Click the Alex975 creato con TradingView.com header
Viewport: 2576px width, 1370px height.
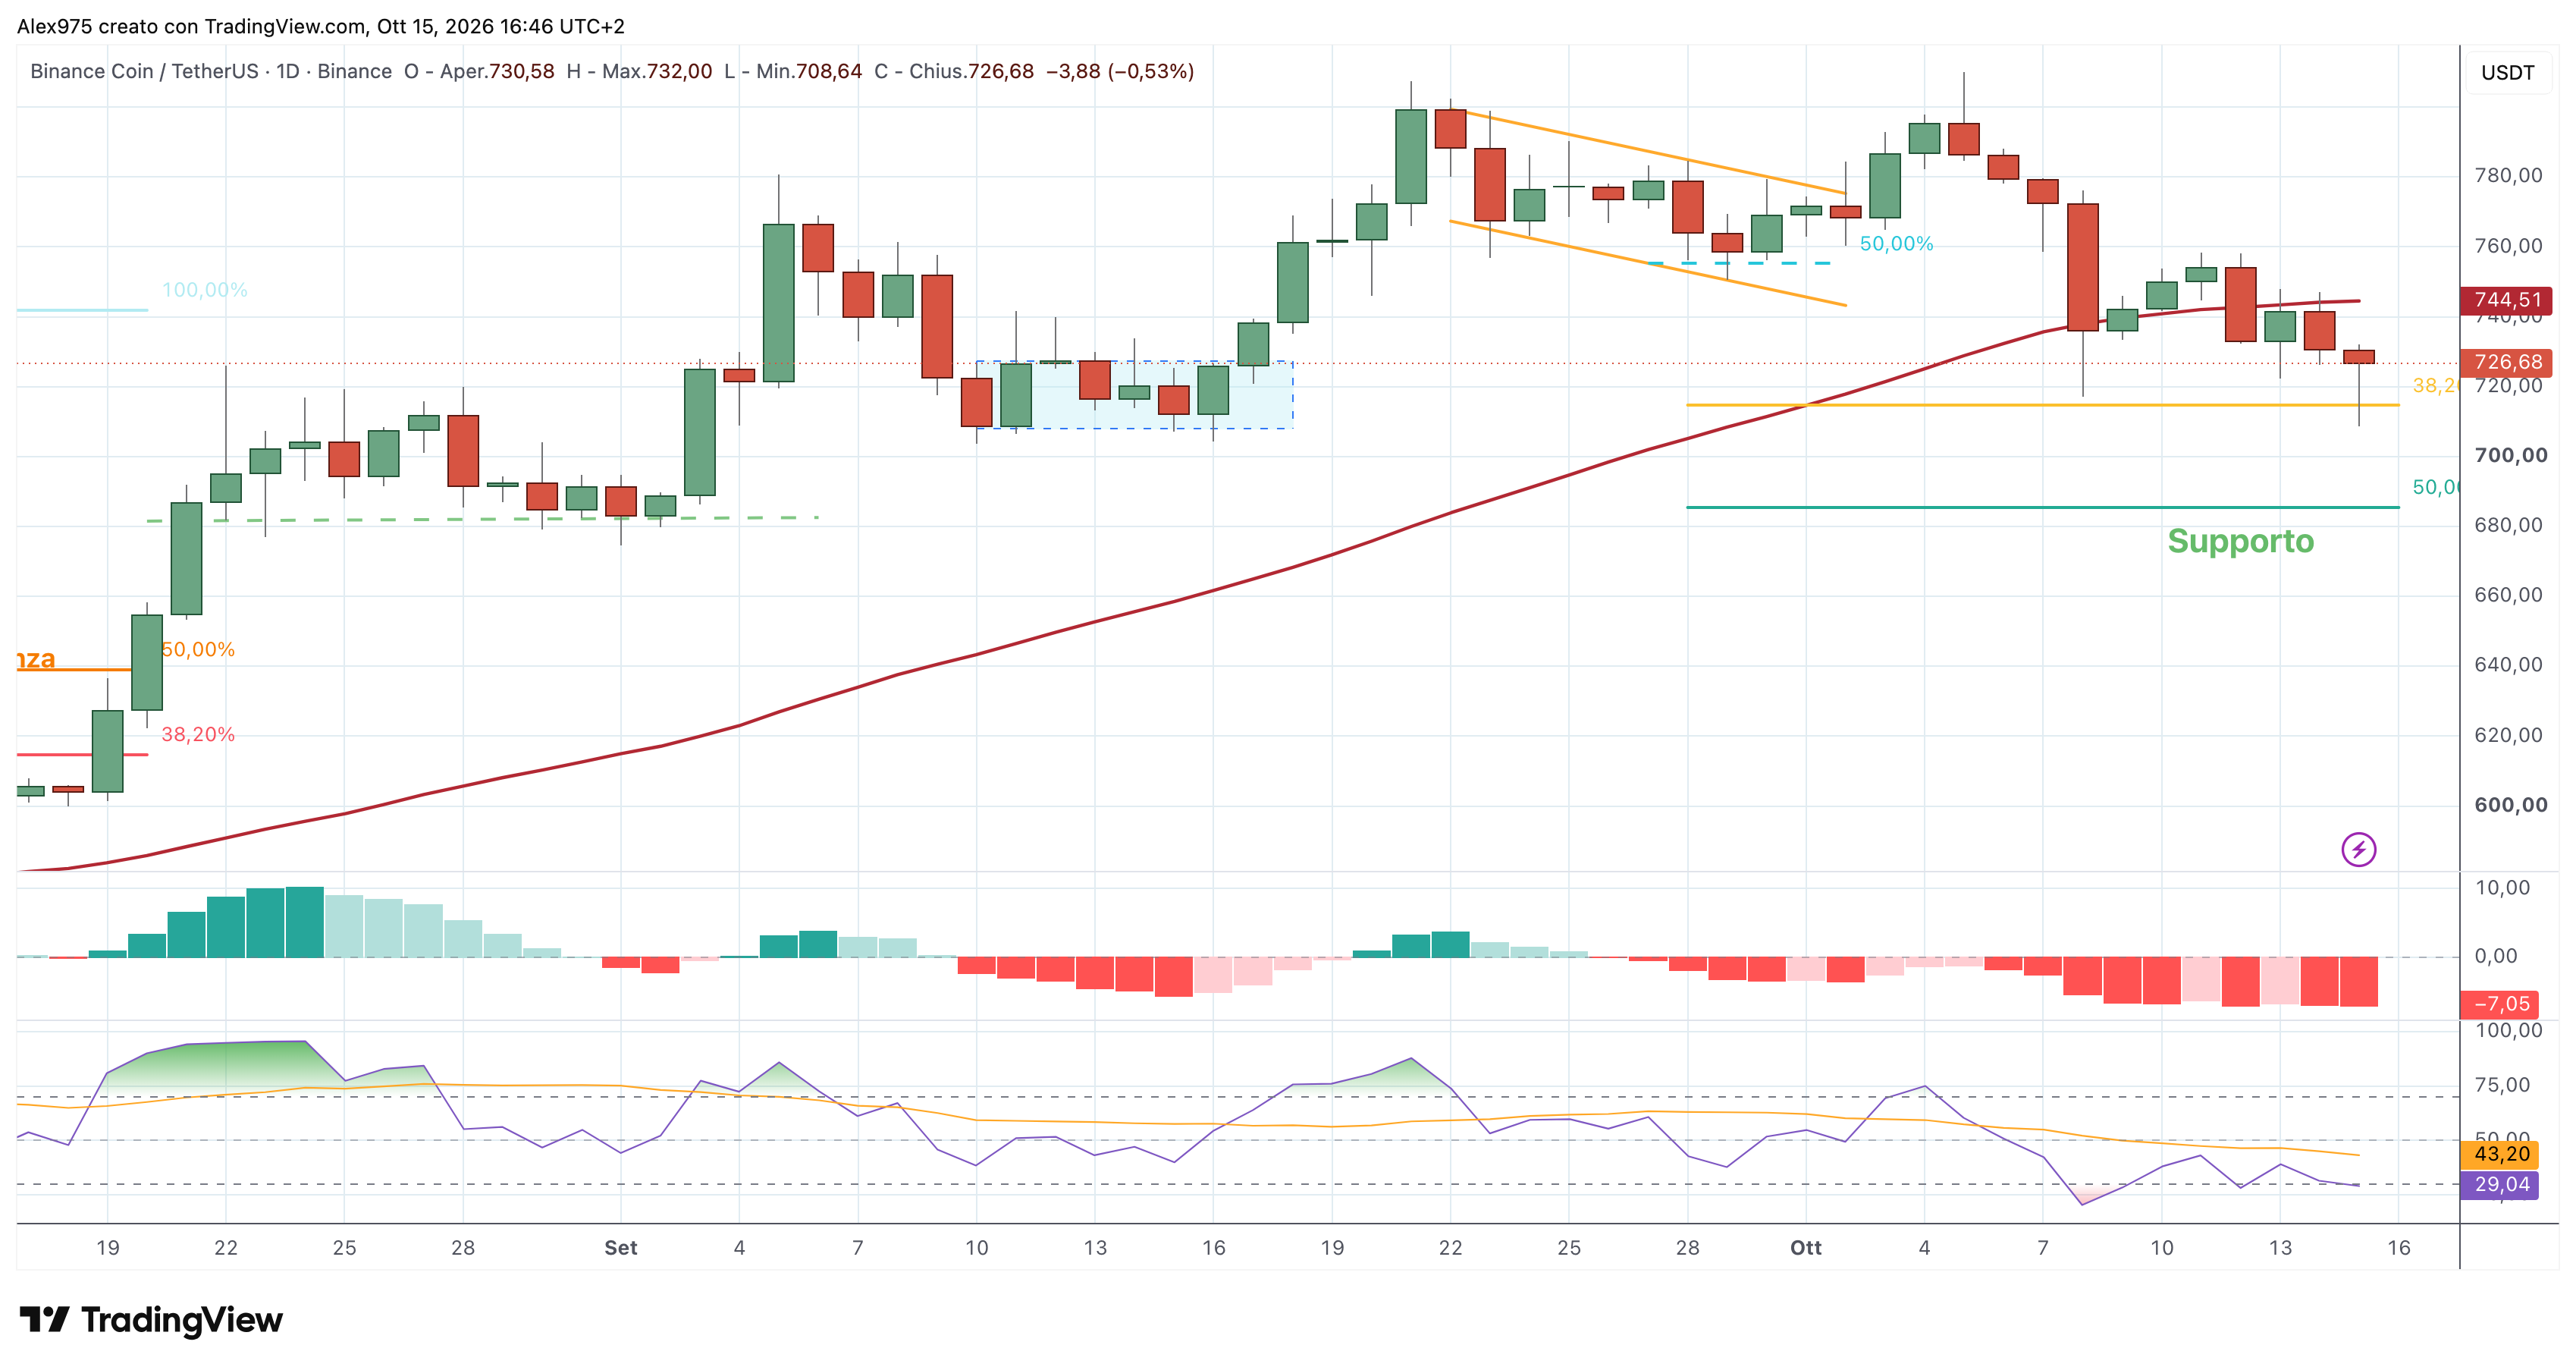(321, 26)
